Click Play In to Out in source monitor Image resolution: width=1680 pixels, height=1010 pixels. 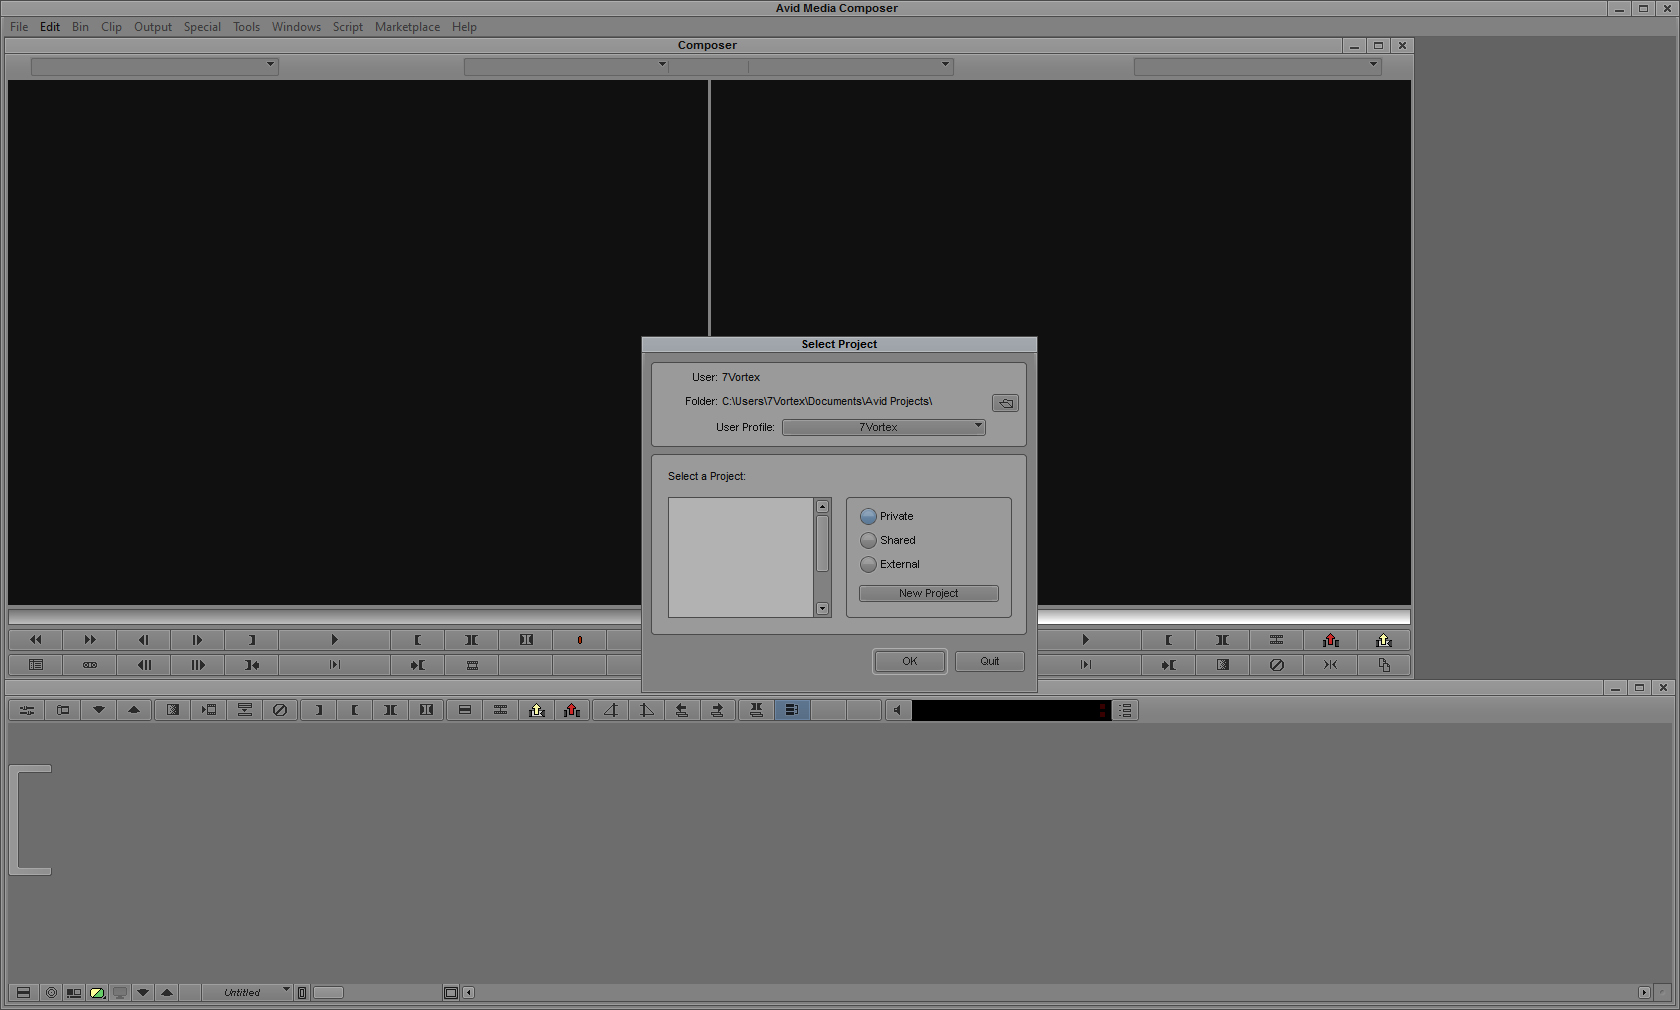click(x=334, y=665)
